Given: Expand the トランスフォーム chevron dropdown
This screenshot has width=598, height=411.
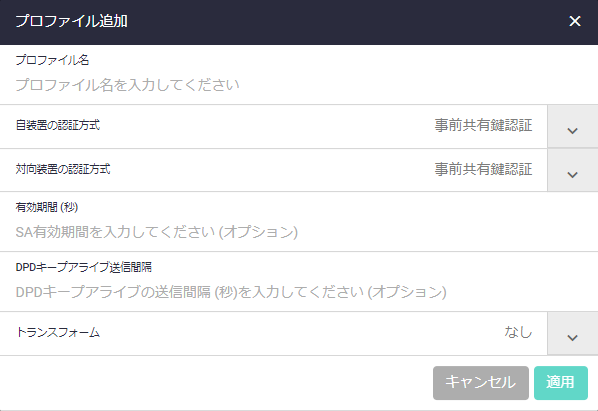Looking at the screenshot, I should point(572,334).
